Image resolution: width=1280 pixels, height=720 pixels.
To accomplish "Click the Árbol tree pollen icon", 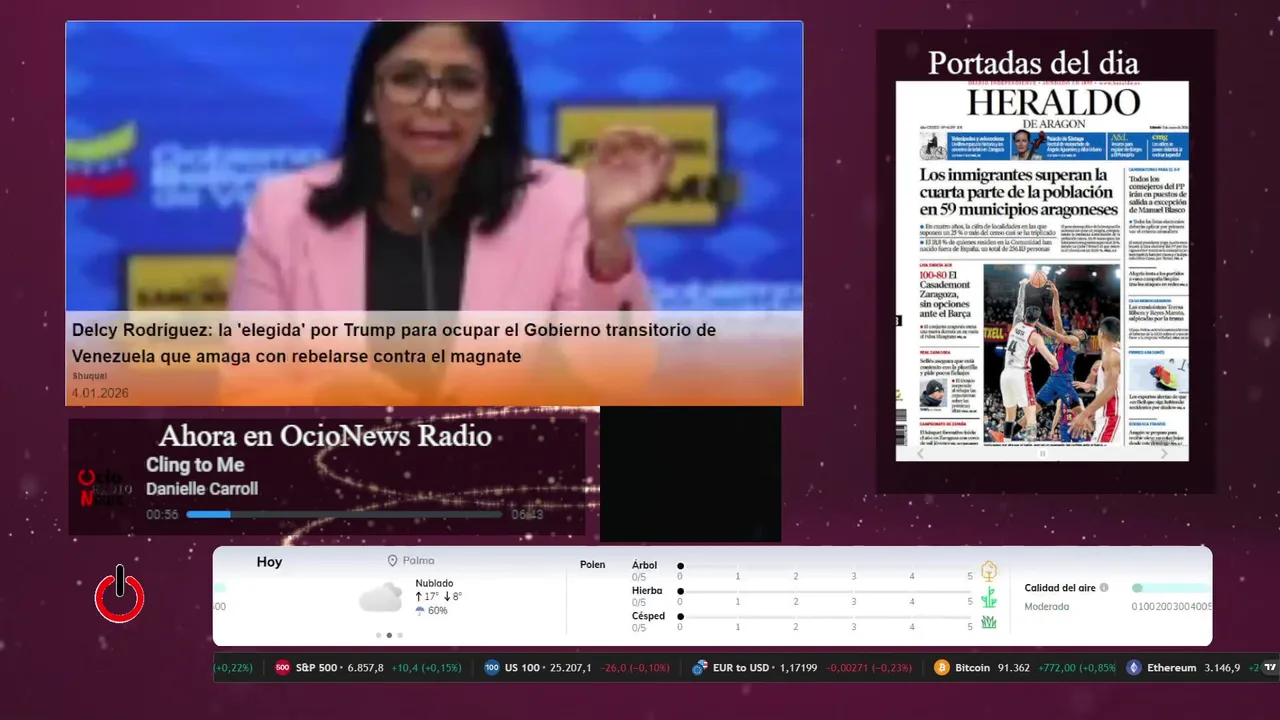I will 989,571.
